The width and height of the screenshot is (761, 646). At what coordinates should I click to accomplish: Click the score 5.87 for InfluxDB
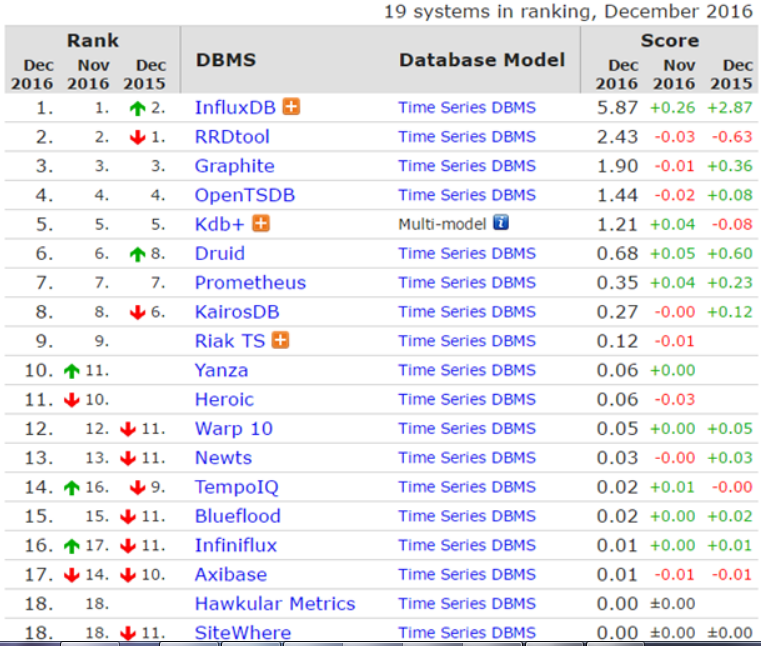coord(617,108)
